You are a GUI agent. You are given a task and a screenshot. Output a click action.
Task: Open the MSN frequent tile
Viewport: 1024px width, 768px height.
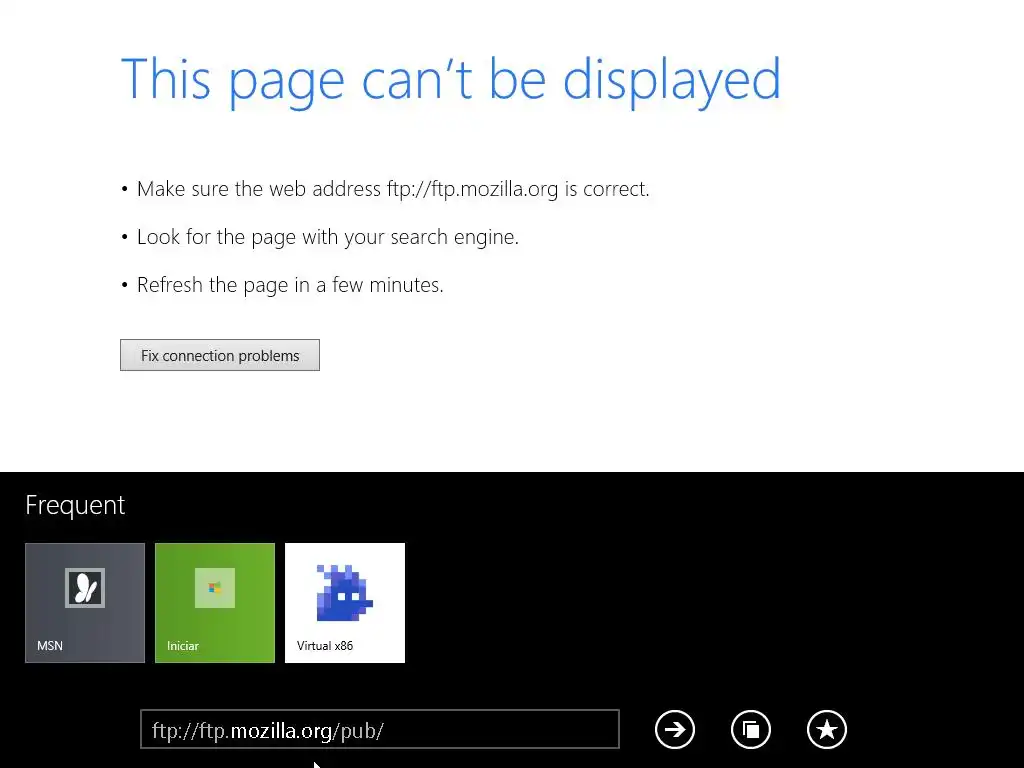[85, 603]
